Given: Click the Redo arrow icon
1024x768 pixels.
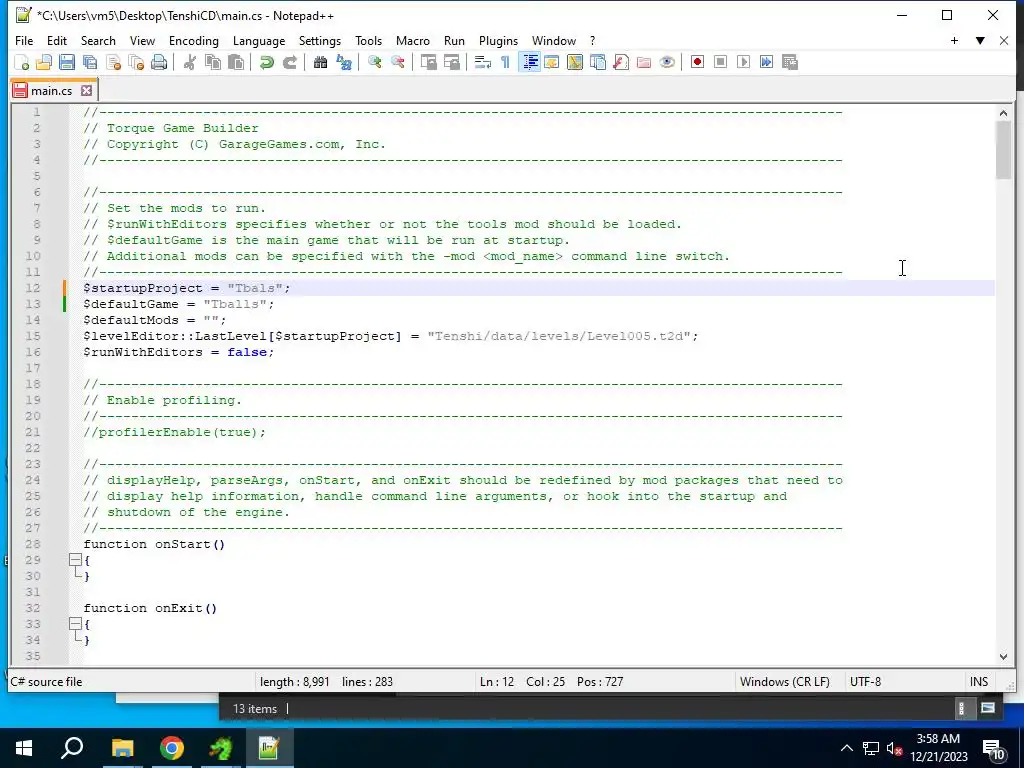Looking at the screenshot, I should [289, 62].
